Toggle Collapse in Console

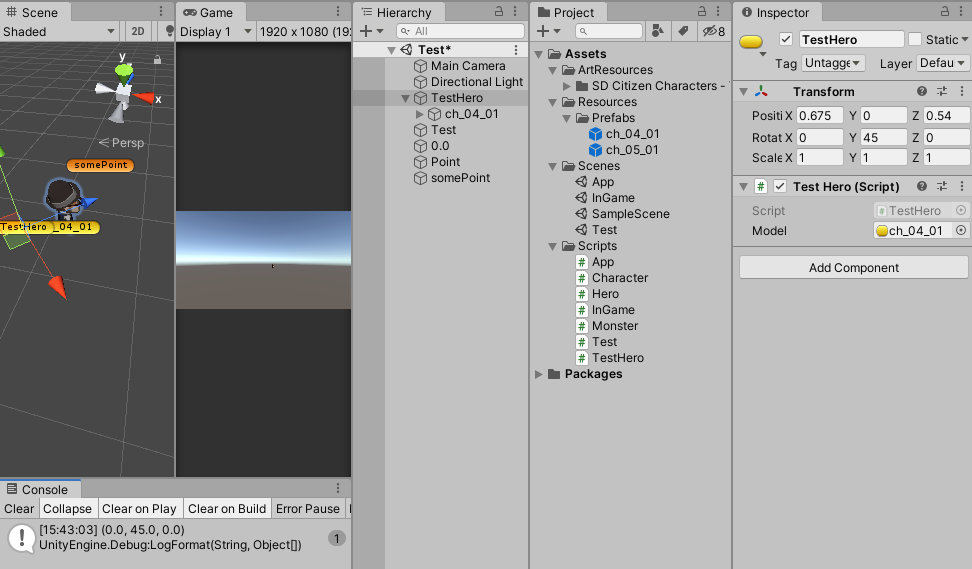pos(68,508)
